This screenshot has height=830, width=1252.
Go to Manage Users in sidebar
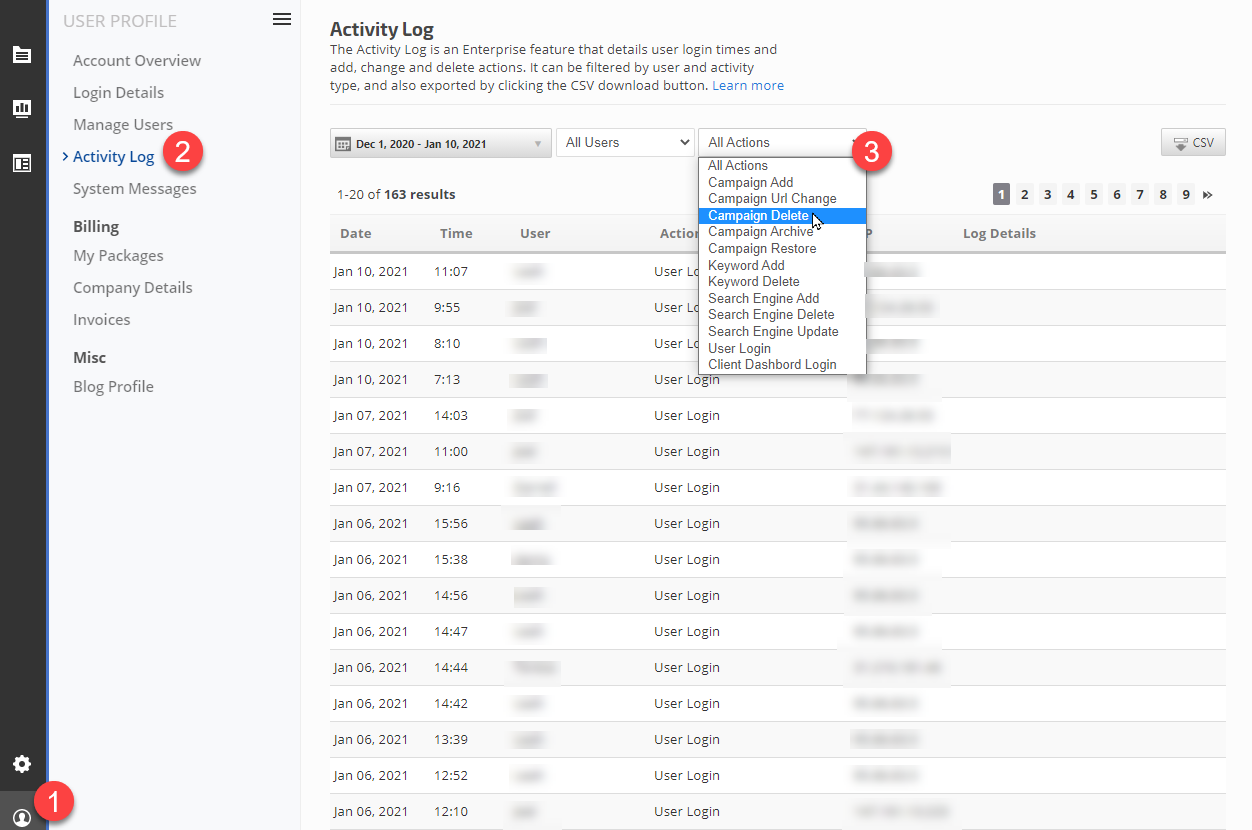pyautogui.click(x=123, y=125)
